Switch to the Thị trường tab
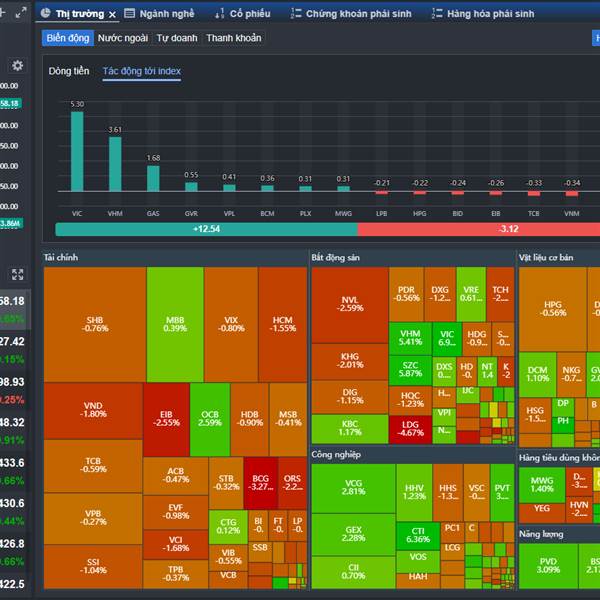Viewport: 600px width, 600px height. (x=78, y=14)
